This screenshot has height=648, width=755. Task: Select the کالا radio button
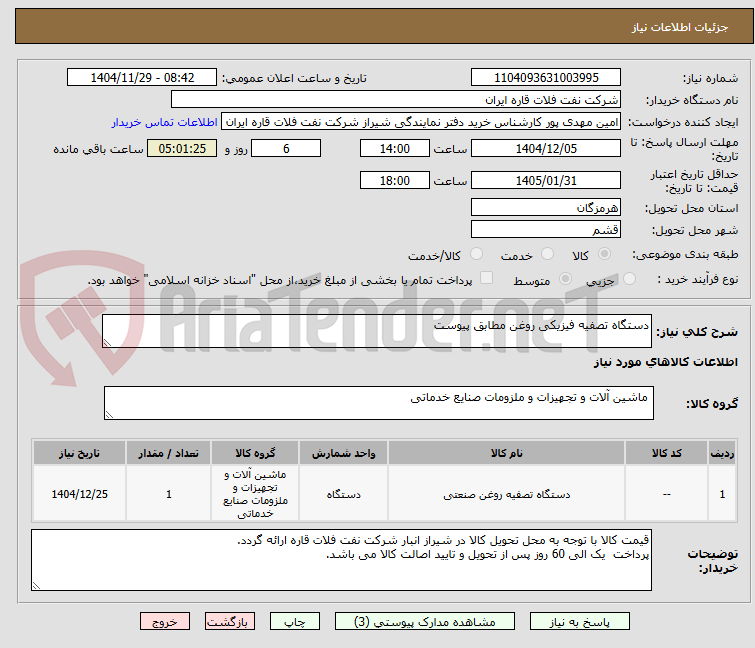pyautogui.click(x=604, y=253)
